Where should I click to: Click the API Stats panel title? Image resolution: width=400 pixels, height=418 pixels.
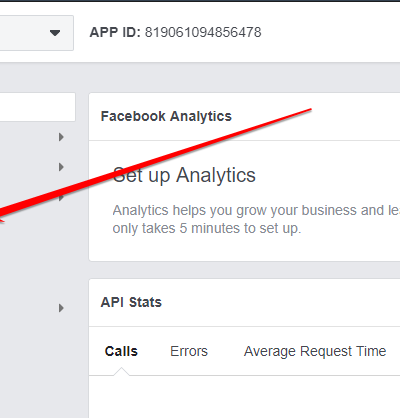tap(131, 302)
